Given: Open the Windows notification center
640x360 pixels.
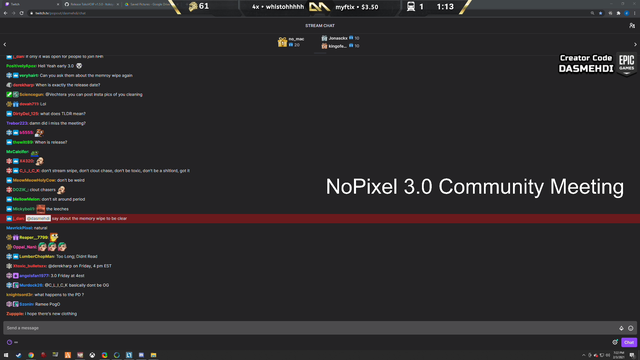Looking at the screenshot, I should point(632,355).
